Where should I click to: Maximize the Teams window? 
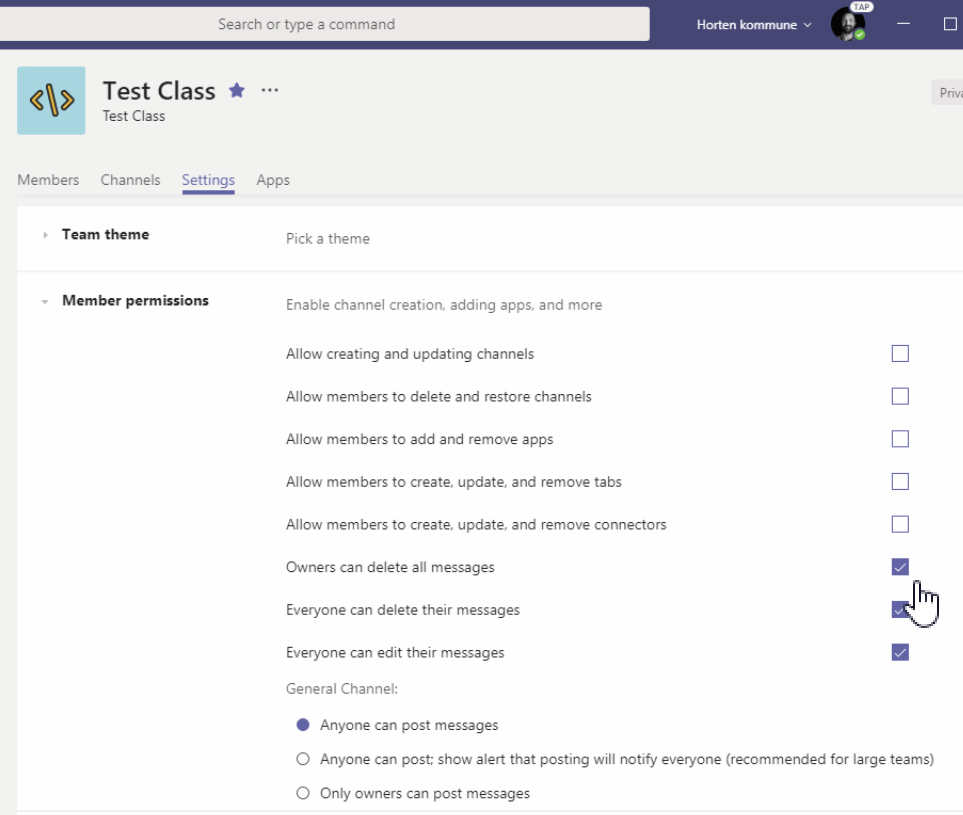pyautogui.click(x=950, y=24)
